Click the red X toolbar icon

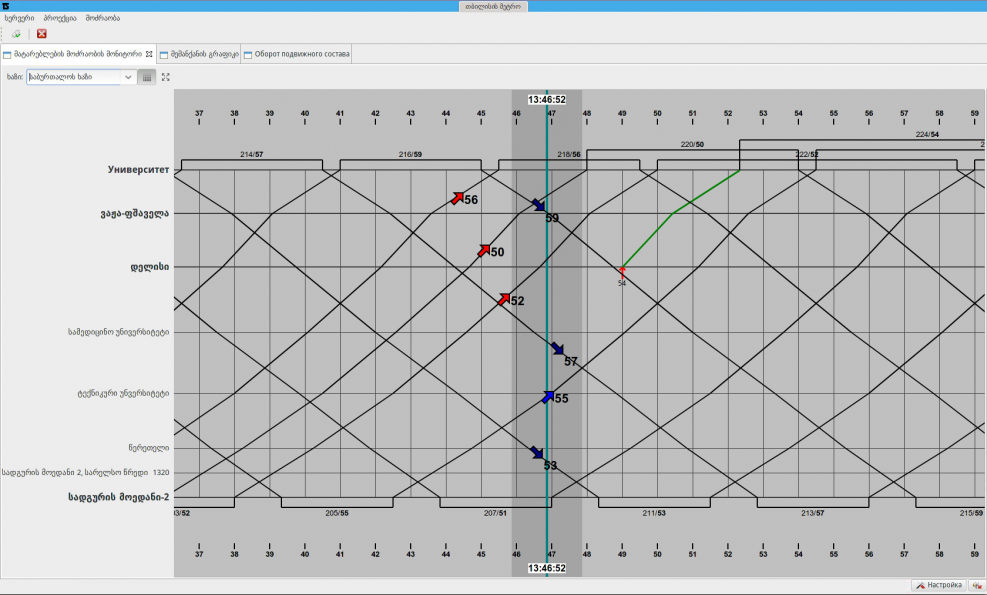pyautogui.click(x=42, y=34)
